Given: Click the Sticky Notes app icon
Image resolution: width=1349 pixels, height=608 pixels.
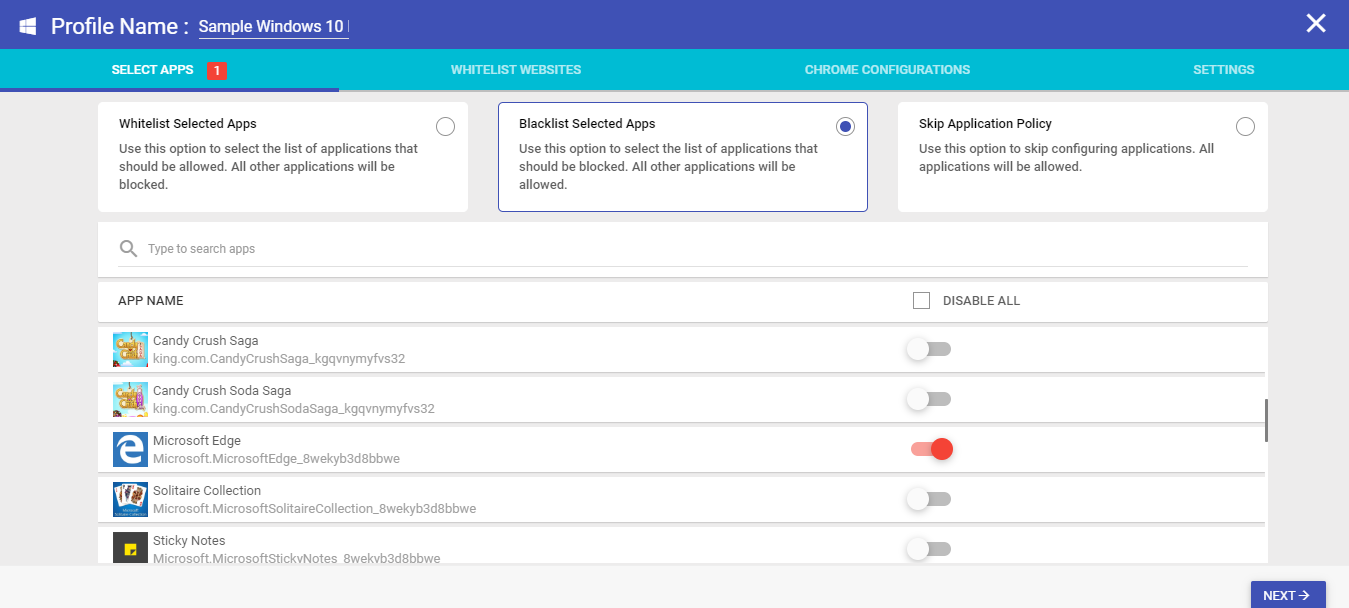Looking at the screenshot, I should (x=130, y=548).
